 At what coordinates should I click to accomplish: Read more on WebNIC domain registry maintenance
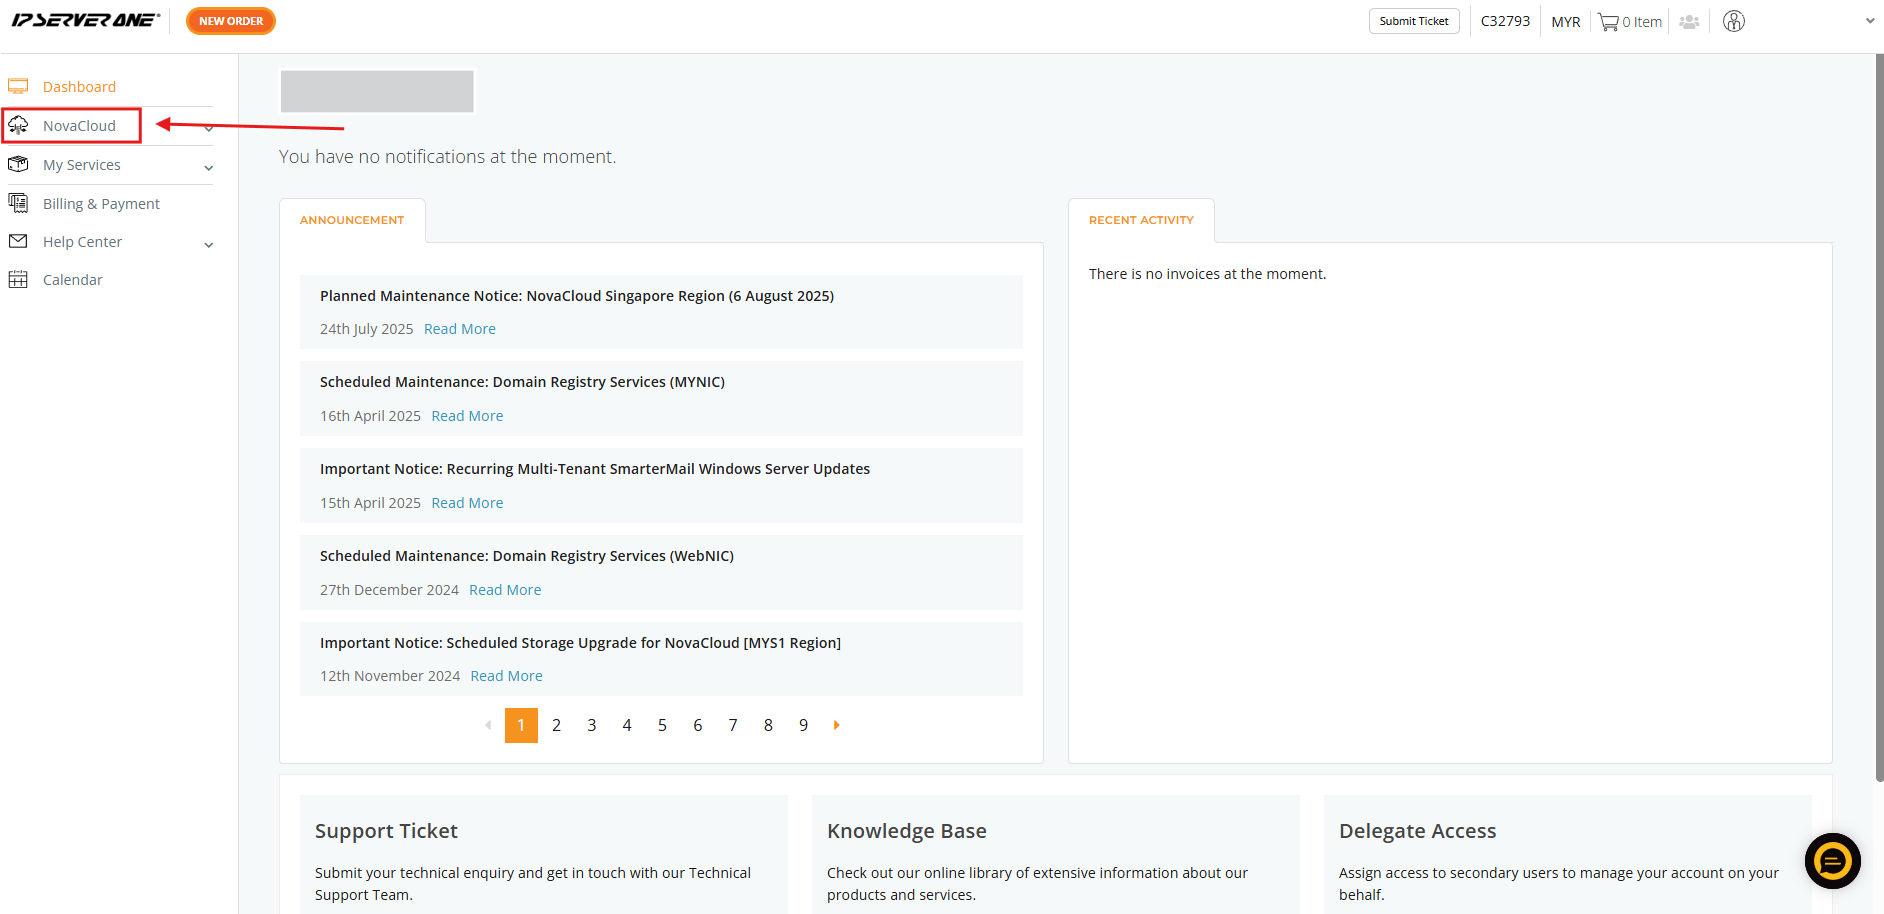point(505,590)
